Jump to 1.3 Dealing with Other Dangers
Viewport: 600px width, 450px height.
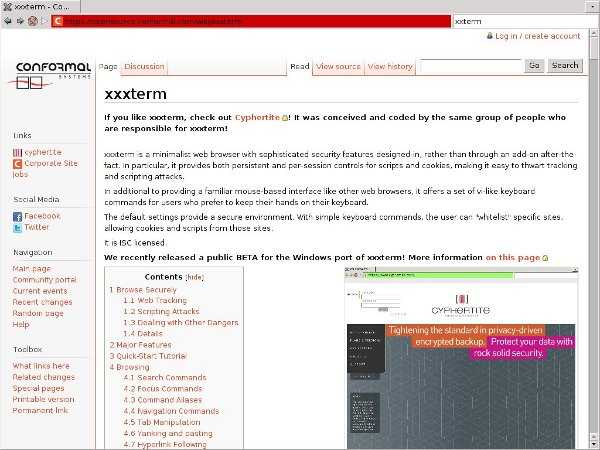[x=181, y=323]
